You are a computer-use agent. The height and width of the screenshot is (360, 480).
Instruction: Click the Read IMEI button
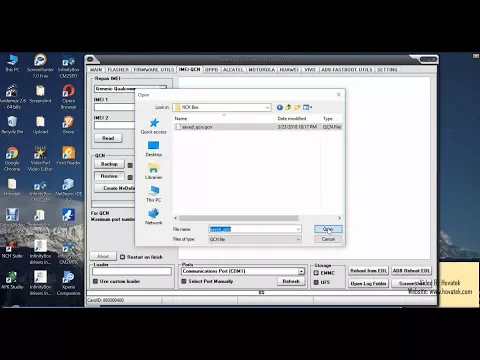(108, 138)
